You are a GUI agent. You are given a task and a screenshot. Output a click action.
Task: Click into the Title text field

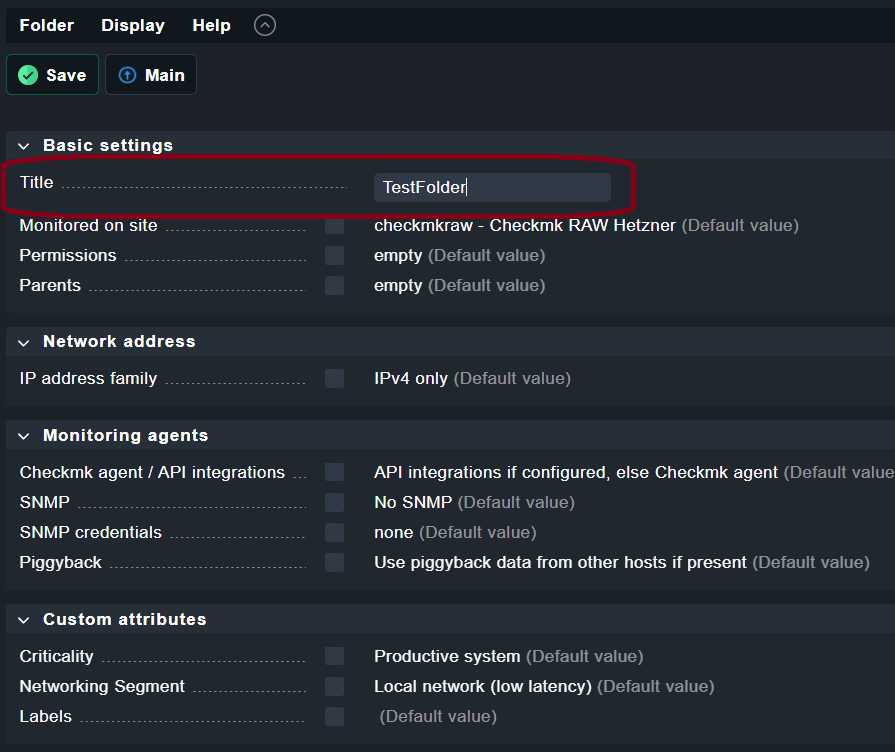(492, 187)
